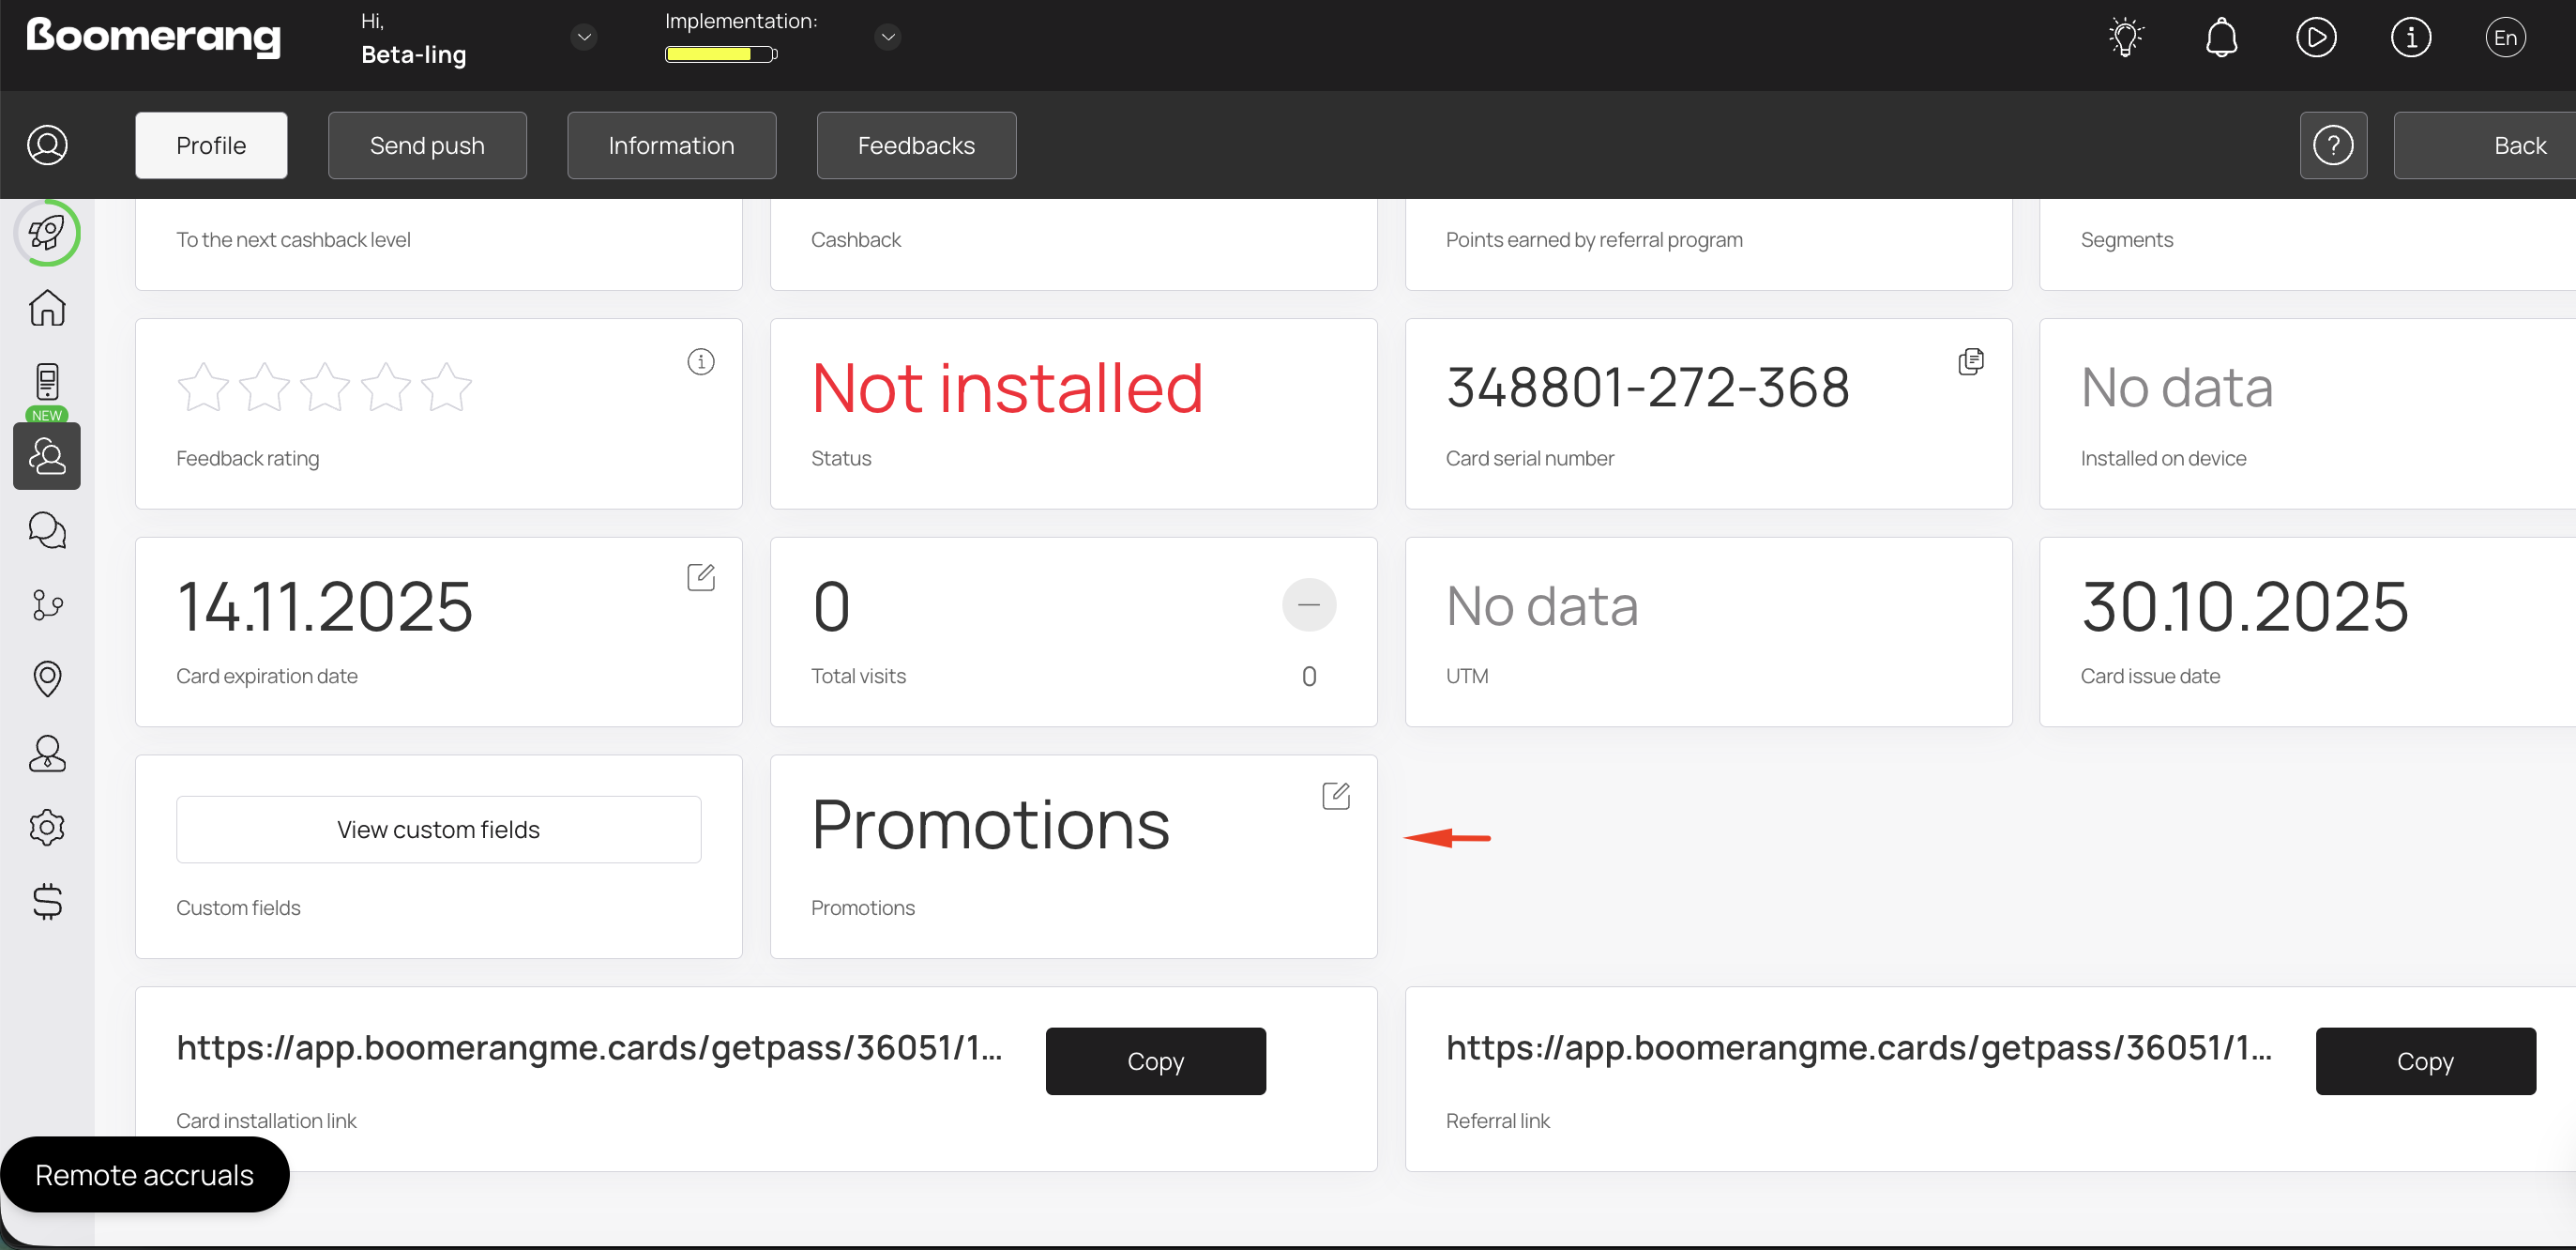Switch to the Send push tab

[427, 146]
